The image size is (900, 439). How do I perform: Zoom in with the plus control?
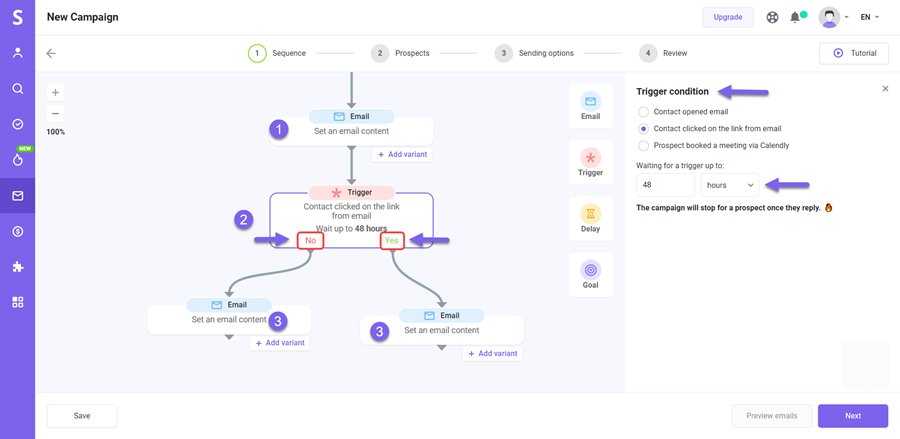pos(56,92)
